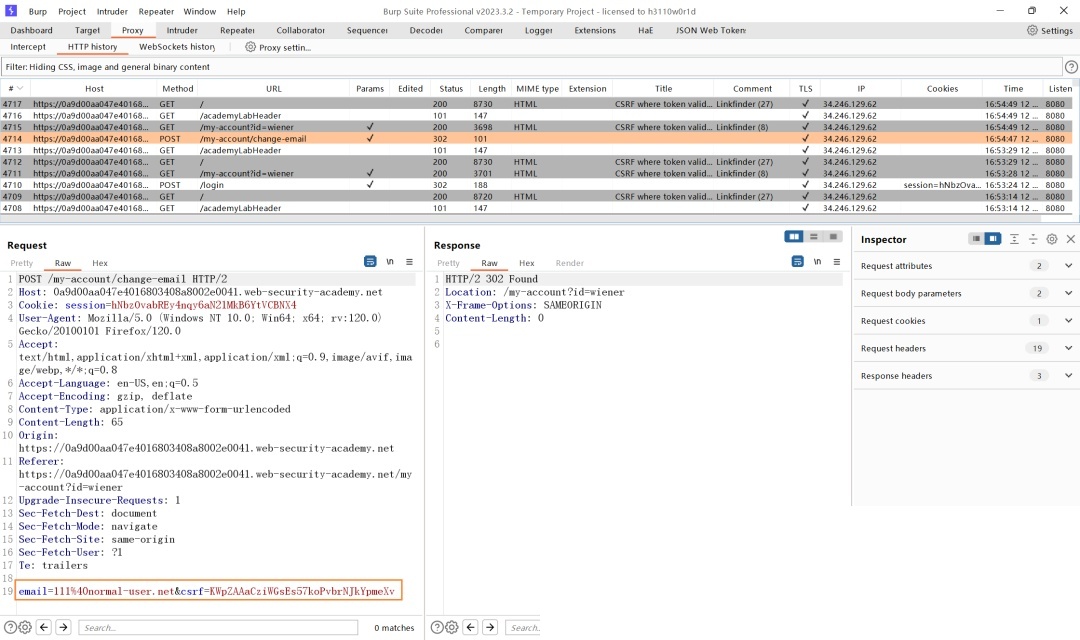Switch Inspector to list view layout

click(x=976, y=238)
